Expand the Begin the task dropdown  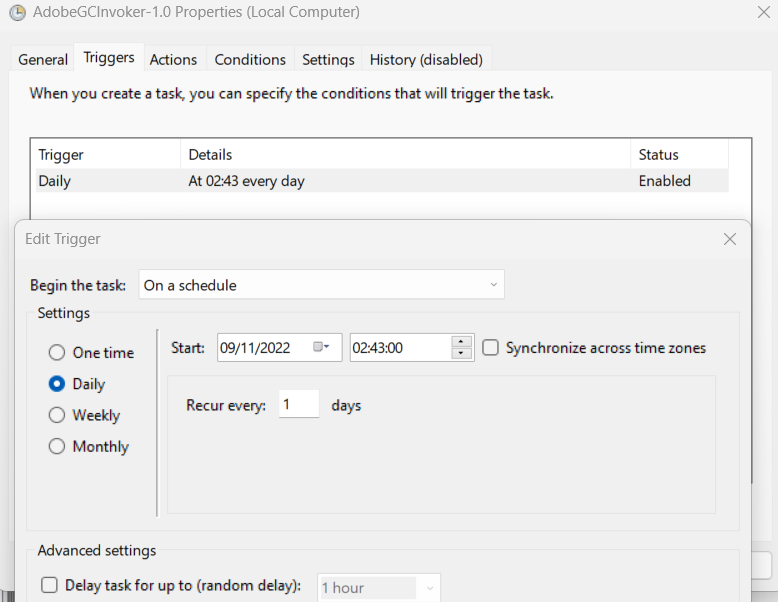click(x=321, y=285)
